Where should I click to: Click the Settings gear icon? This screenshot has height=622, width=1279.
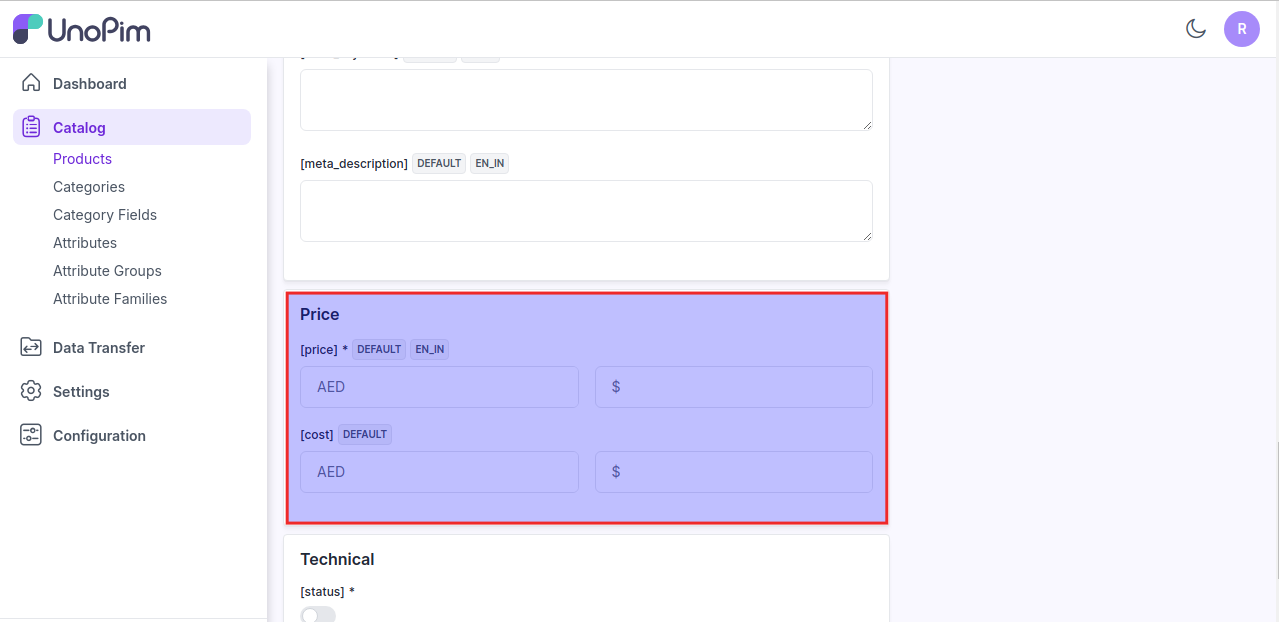(31, 391)
